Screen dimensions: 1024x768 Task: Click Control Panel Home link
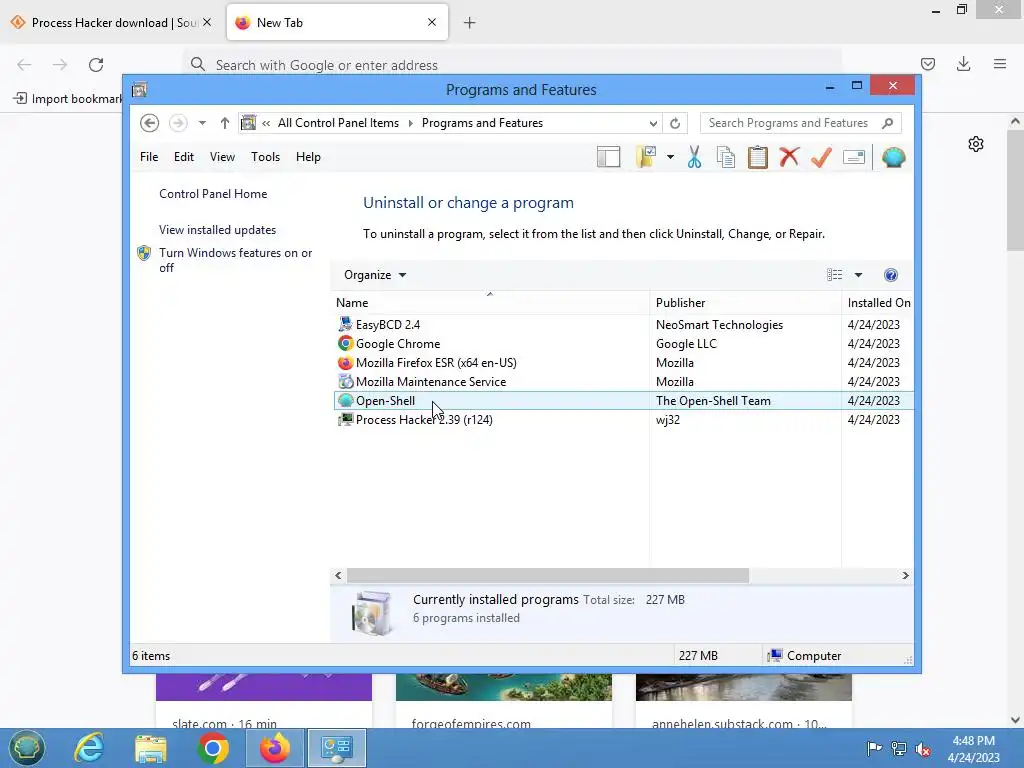(213, 194)
